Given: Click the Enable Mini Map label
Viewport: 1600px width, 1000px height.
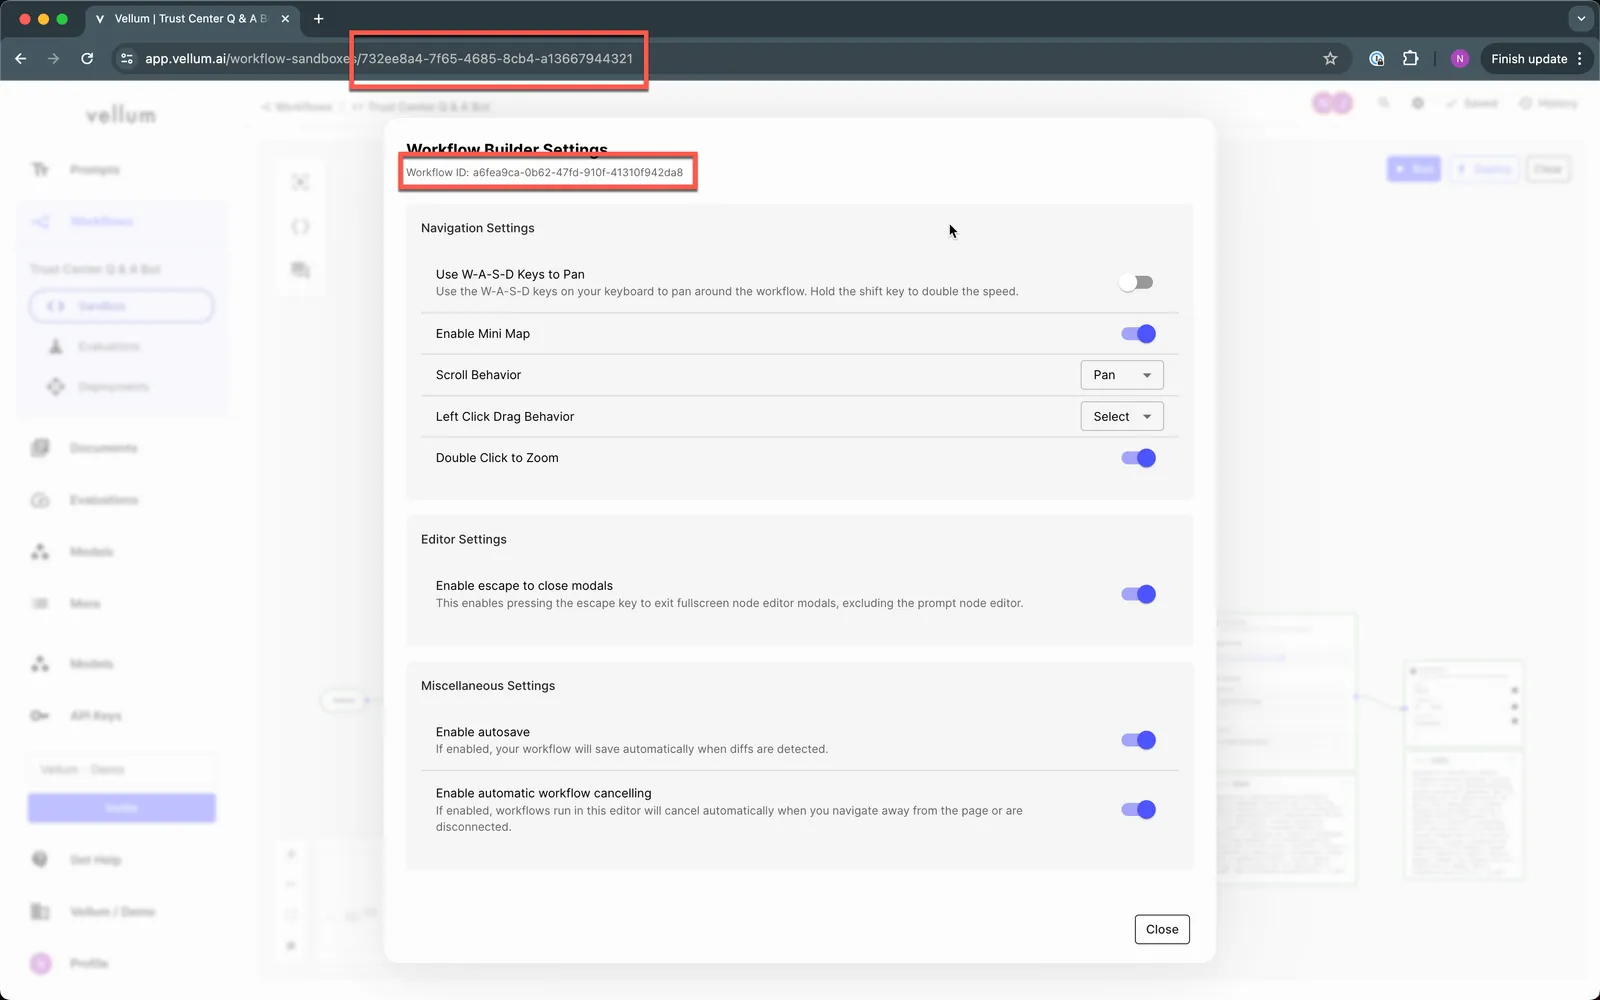Looking at the screenshot, I should pos(483,334).
